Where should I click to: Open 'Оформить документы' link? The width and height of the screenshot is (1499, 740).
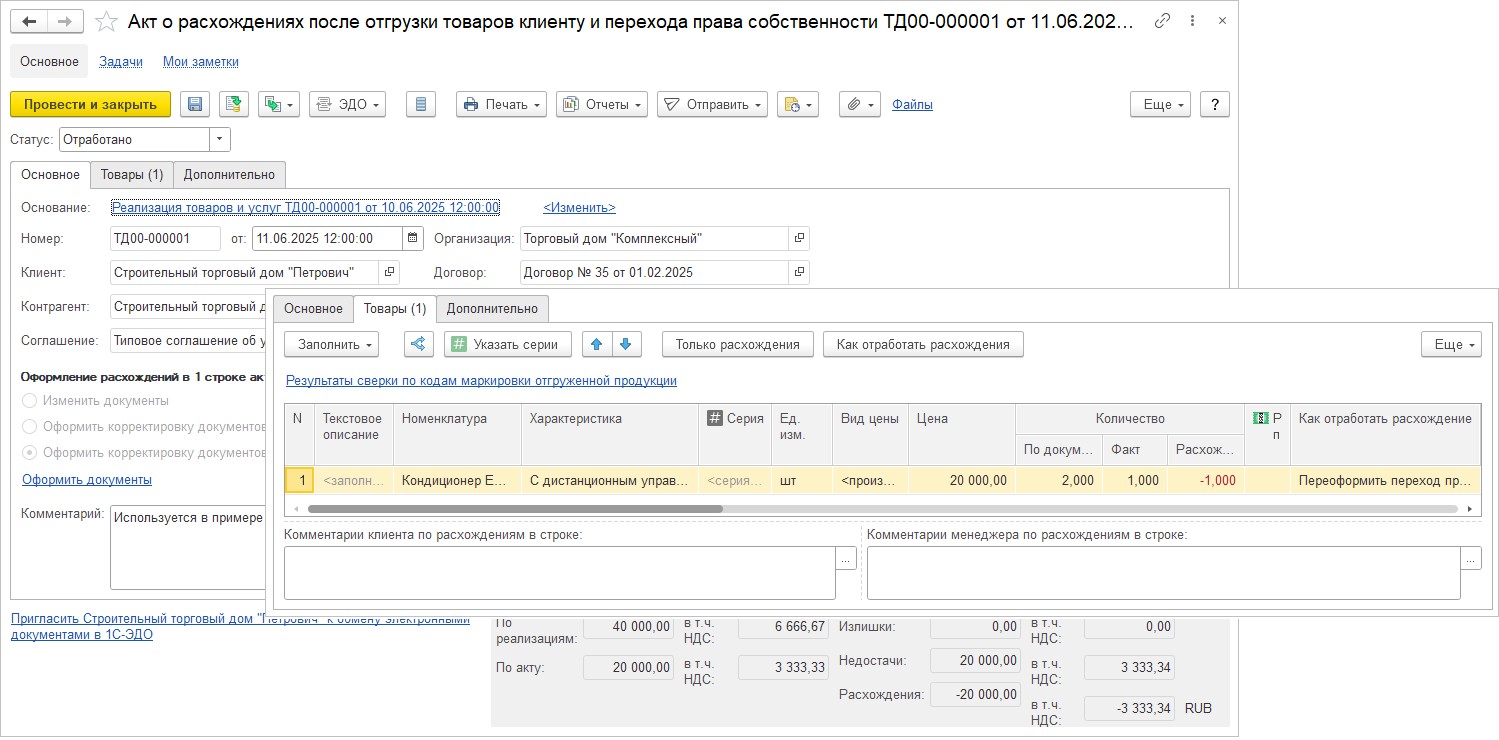(87, 479)
